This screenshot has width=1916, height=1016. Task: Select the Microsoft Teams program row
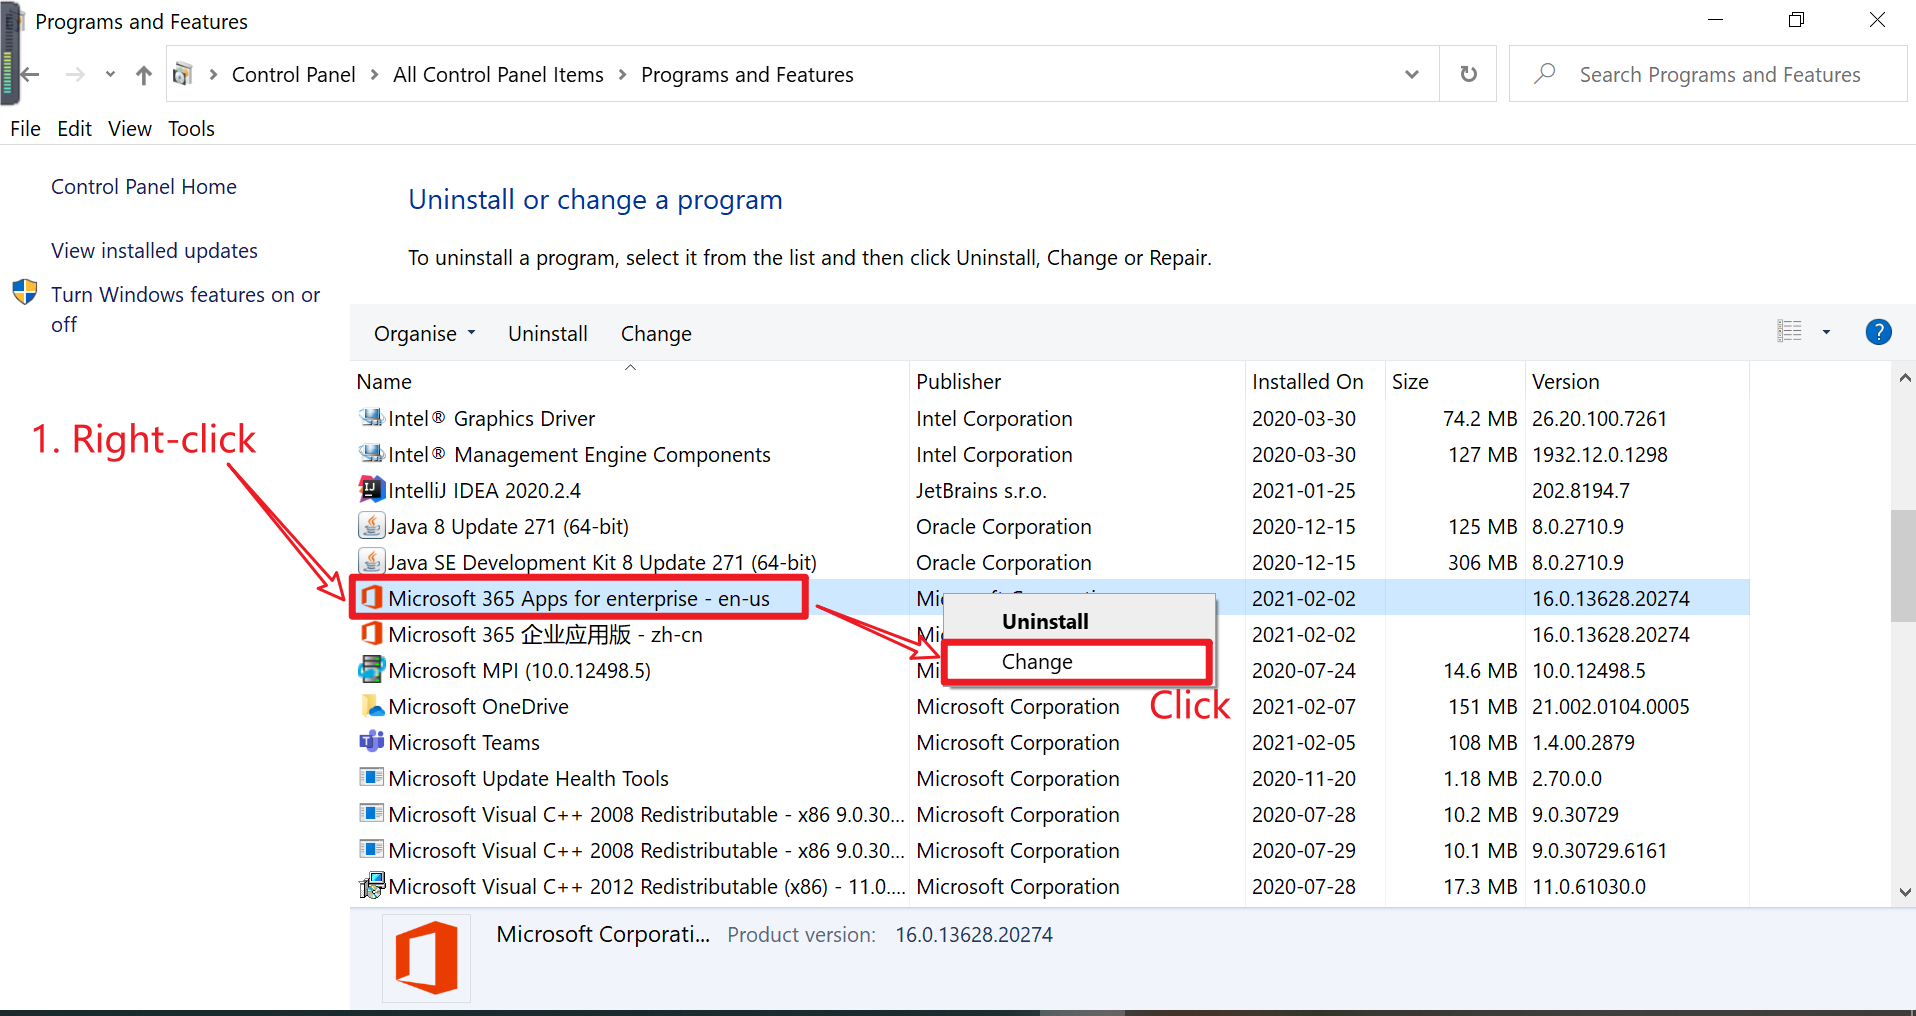click(1050, 742)
